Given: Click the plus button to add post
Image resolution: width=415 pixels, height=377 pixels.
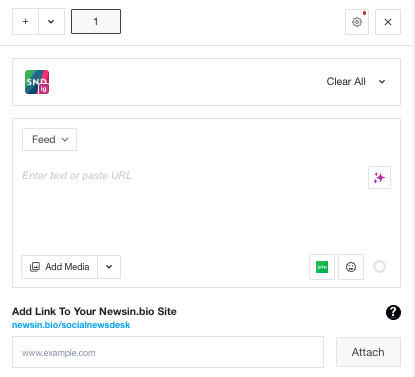Looking at the screenshot, I should [25, 22].
